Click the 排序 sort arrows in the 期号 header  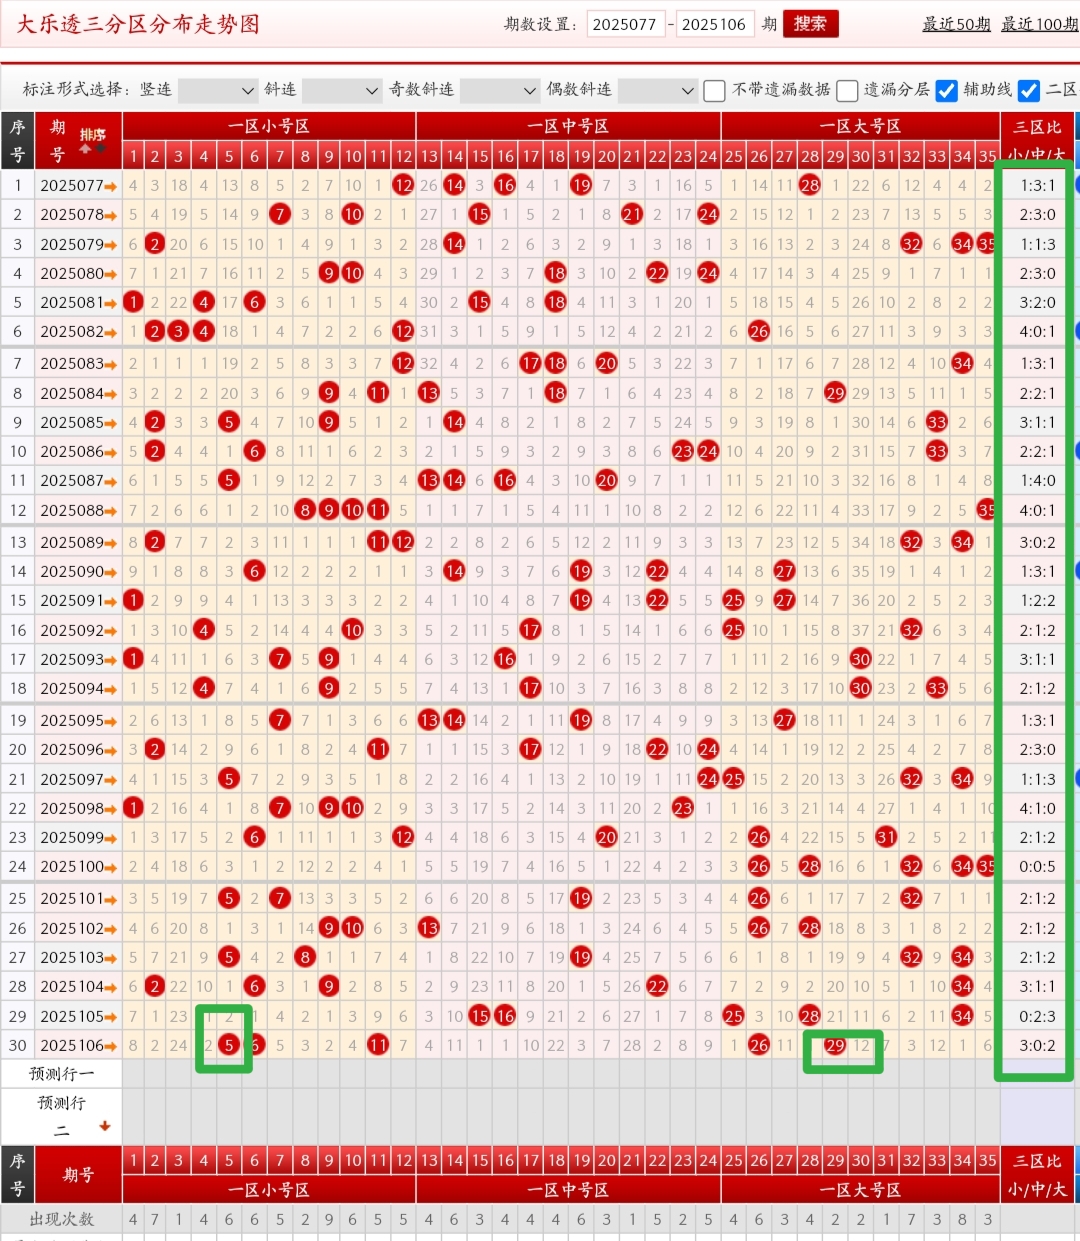(x=93, y=141)
